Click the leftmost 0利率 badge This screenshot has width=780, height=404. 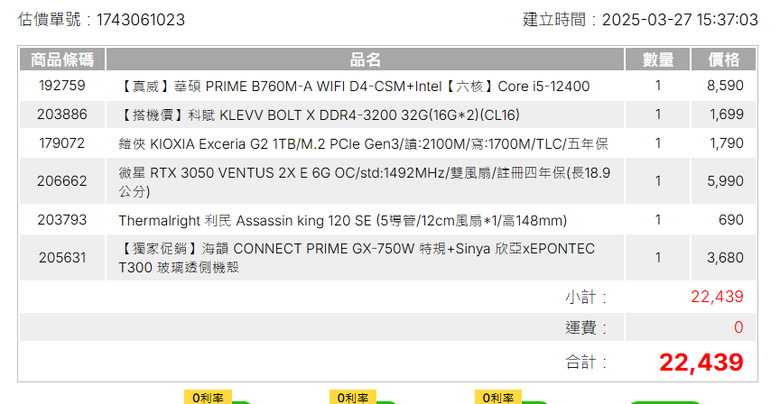point(208,397)
